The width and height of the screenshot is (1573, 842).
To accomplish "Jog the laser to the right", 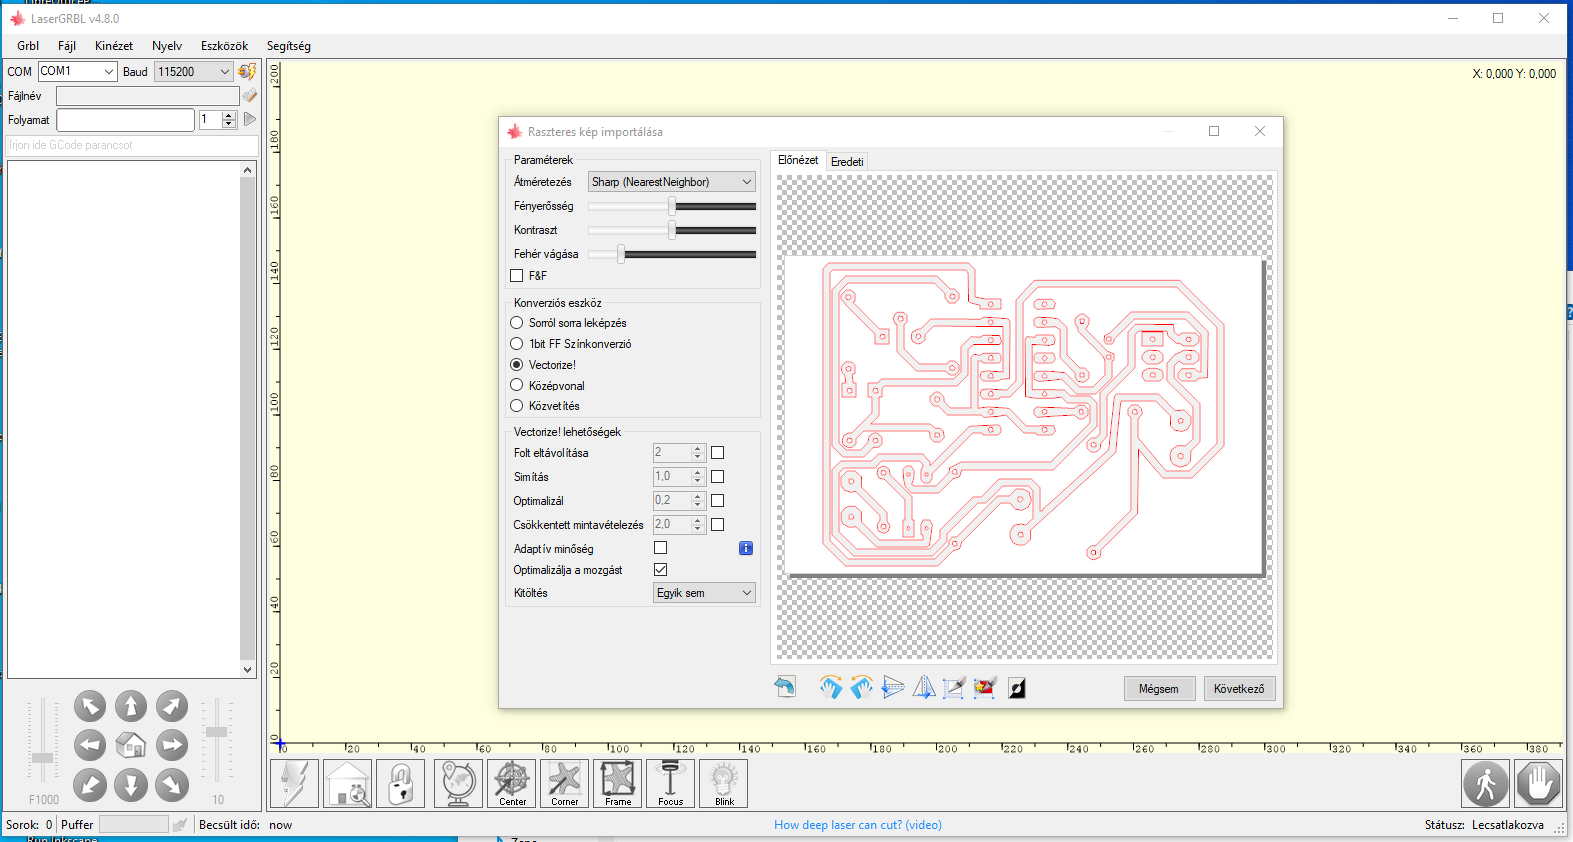I will pyautogui.click(x=172, y=746).
